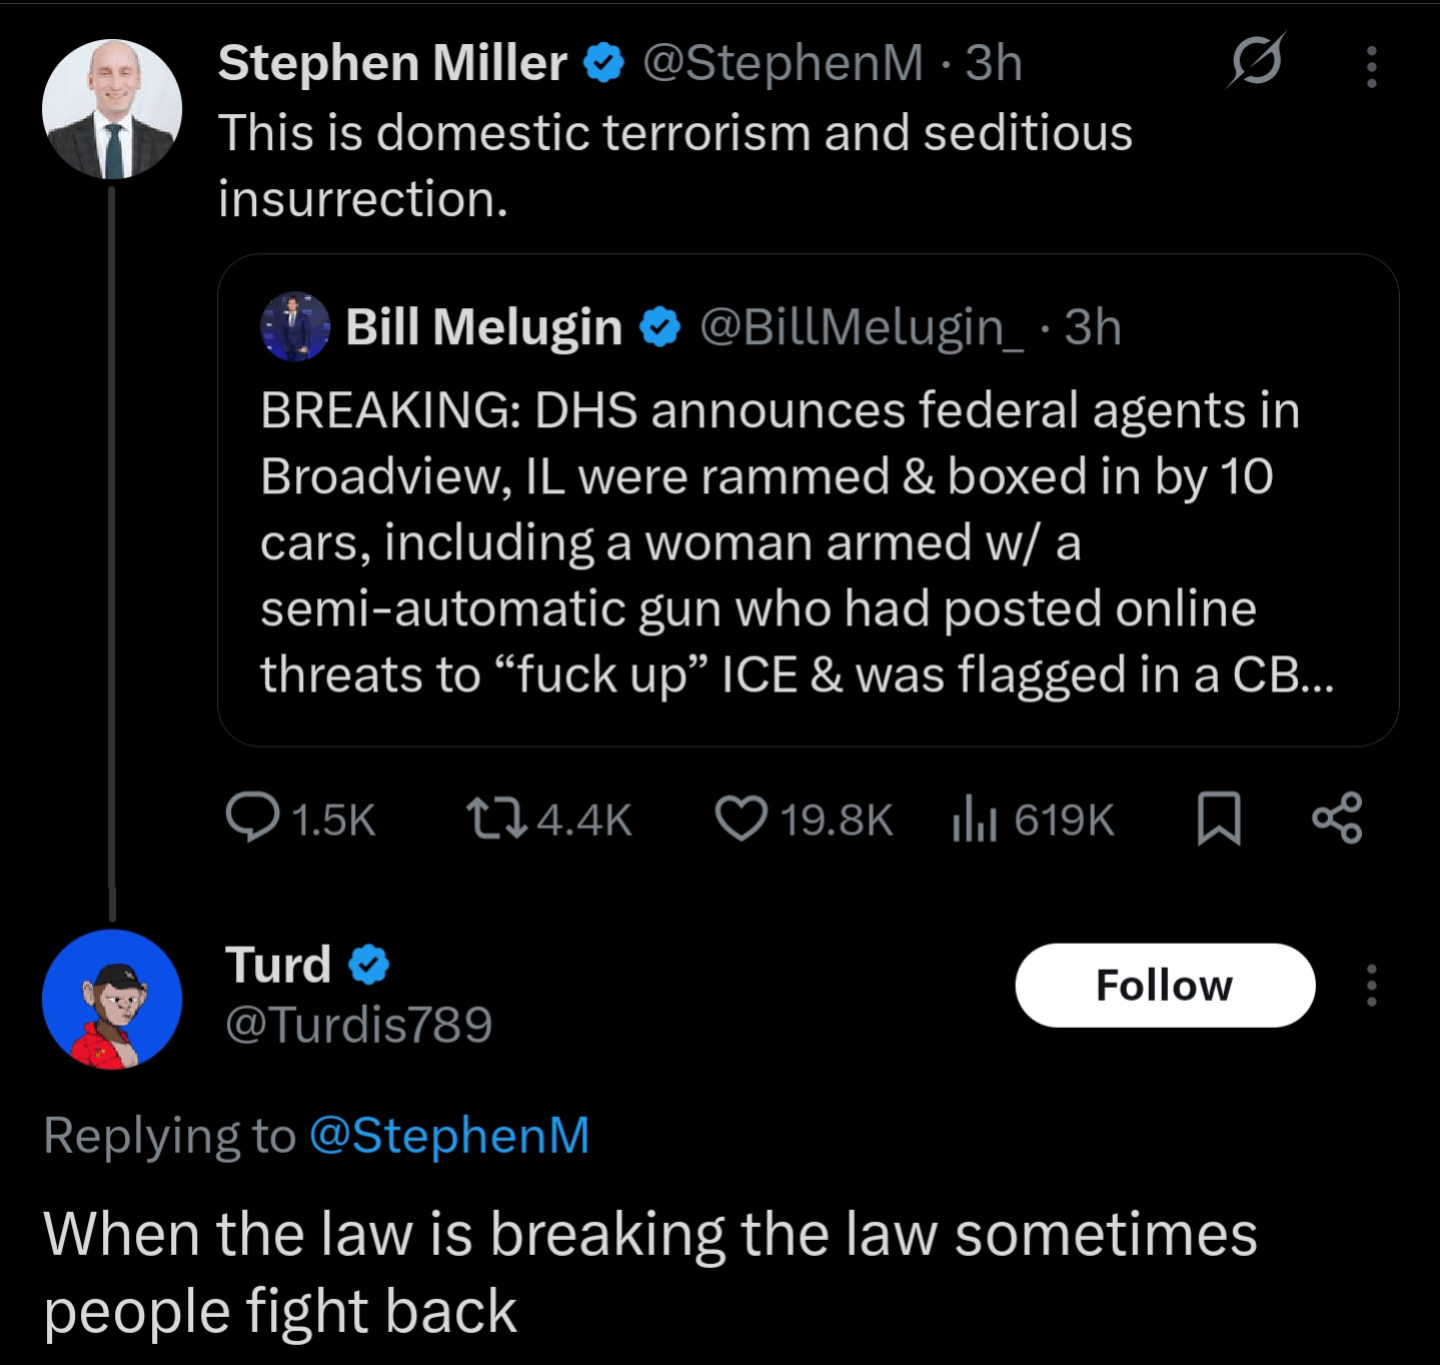This screenshot has width=1440, height=1365.
Task: Open Stephen Miller's profile picture
Action: click(x=112, y=109)
